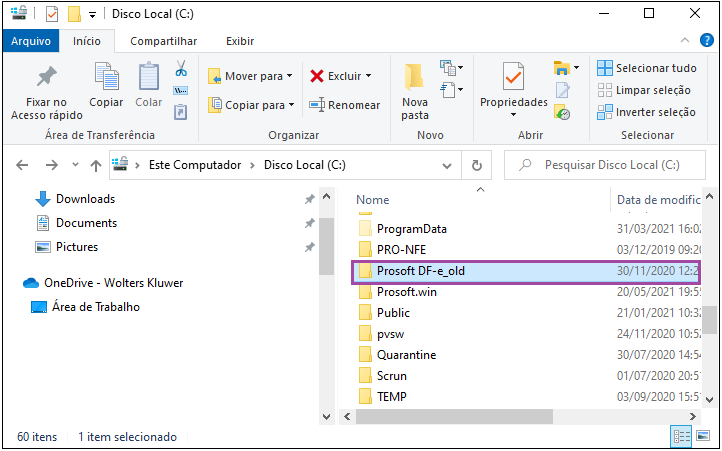Screen dimensions: 722x451
Task: Open Propriedades checkmark icon
Action: click(x=513, y=76)
